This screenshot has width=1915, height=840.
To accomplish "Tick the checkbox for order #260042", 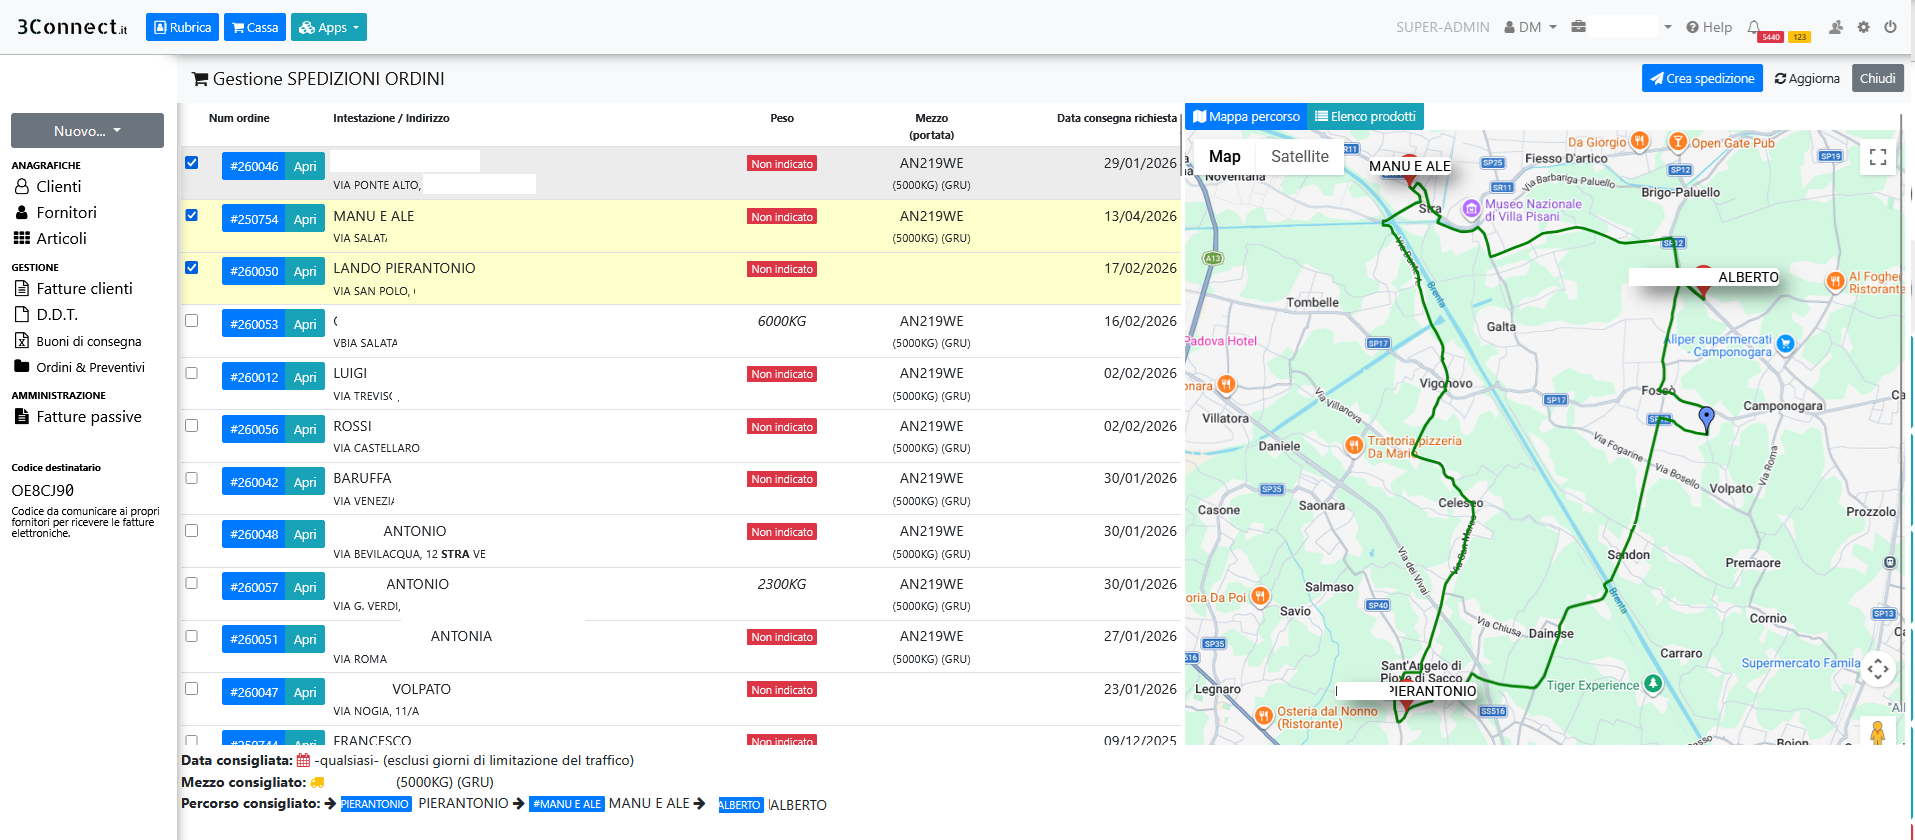I will (192, 479).
